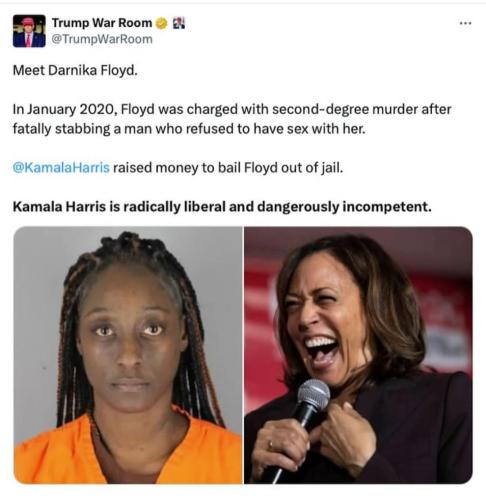
Task: Open the Trump War Room profile avatar
Action: pyautogui.click(x=29, y=31)
